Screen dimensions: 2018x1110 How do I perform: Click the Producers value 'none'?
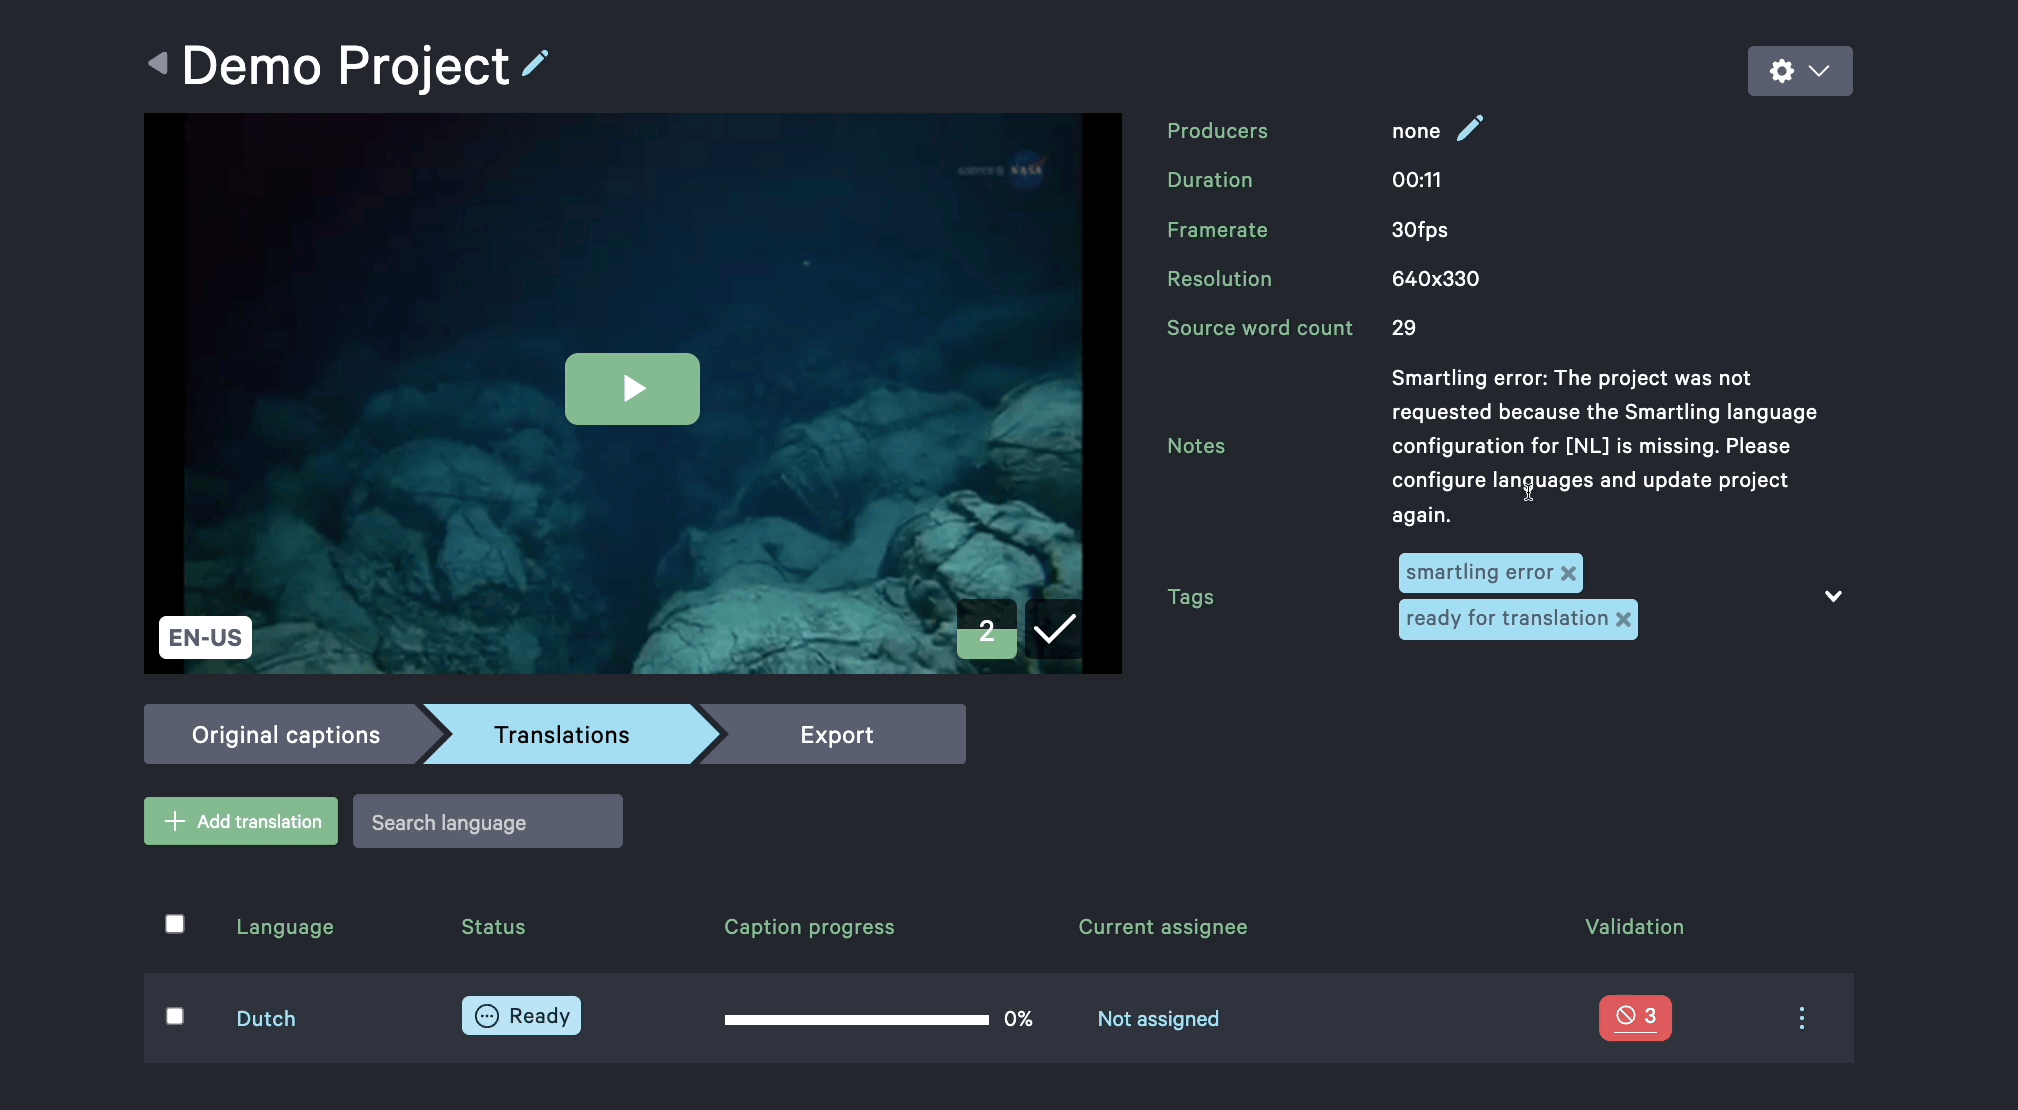tap(1416, 131)
